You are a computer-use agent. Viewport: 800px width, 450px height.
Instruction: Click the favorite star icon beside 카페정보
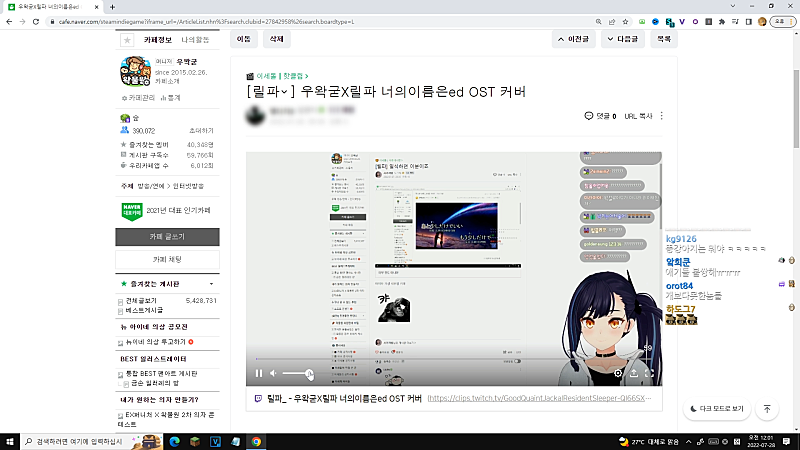(127, 40)
